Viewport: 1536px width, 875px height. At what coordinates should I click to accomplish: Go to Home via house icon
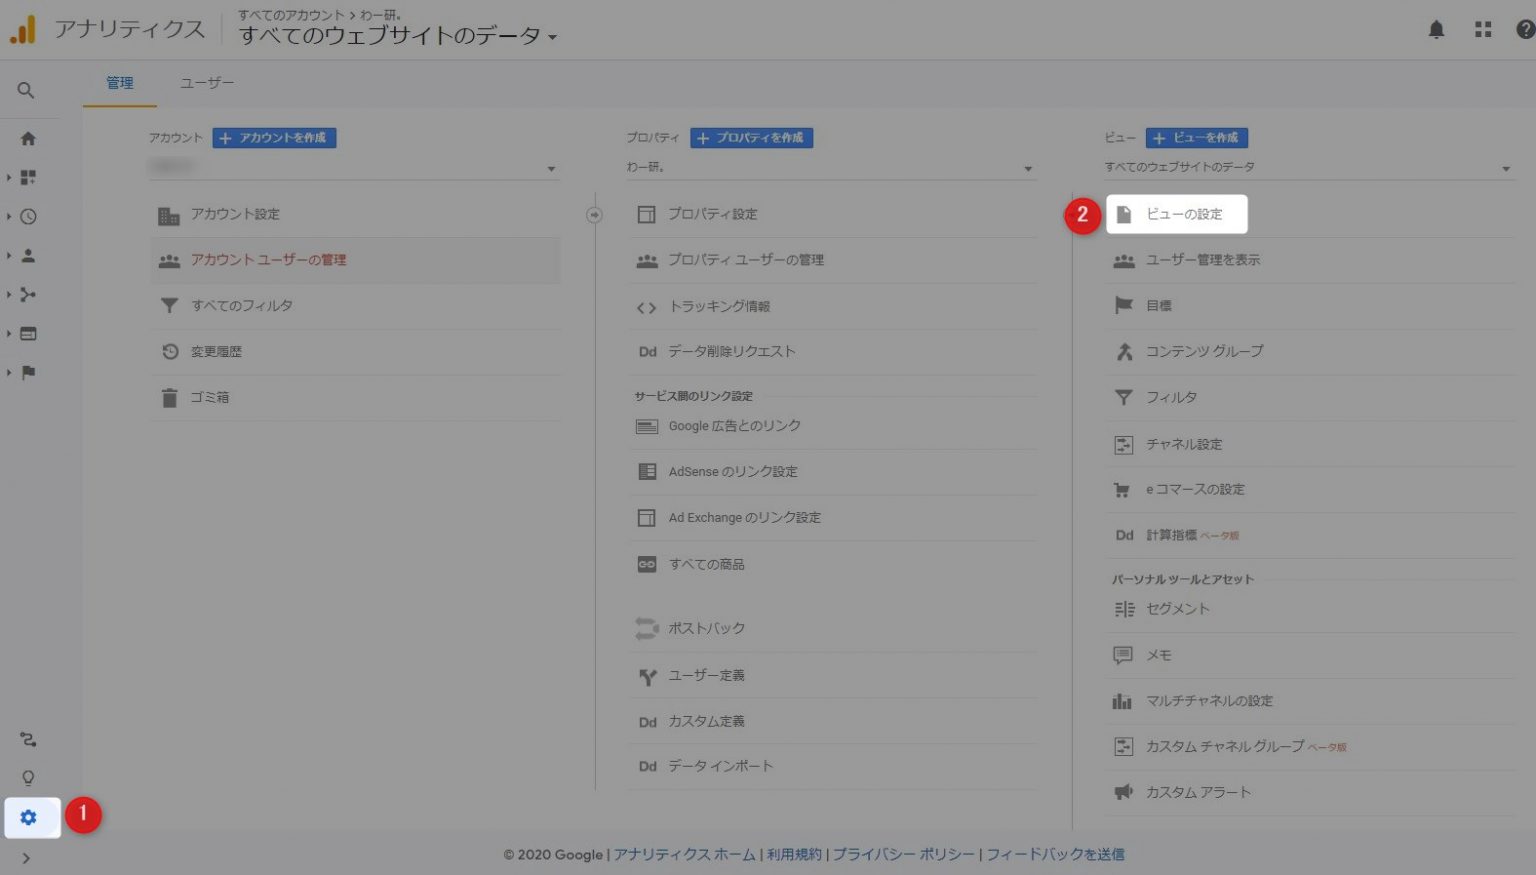(28, 139)
